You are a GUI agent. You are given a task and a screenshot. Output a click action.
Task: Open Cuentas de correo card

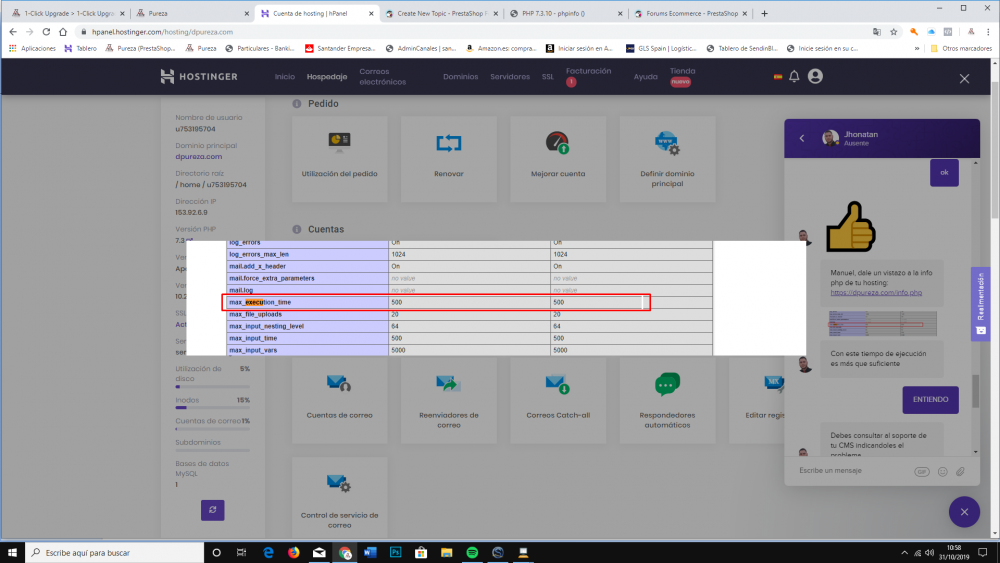[x=339, y=400]
